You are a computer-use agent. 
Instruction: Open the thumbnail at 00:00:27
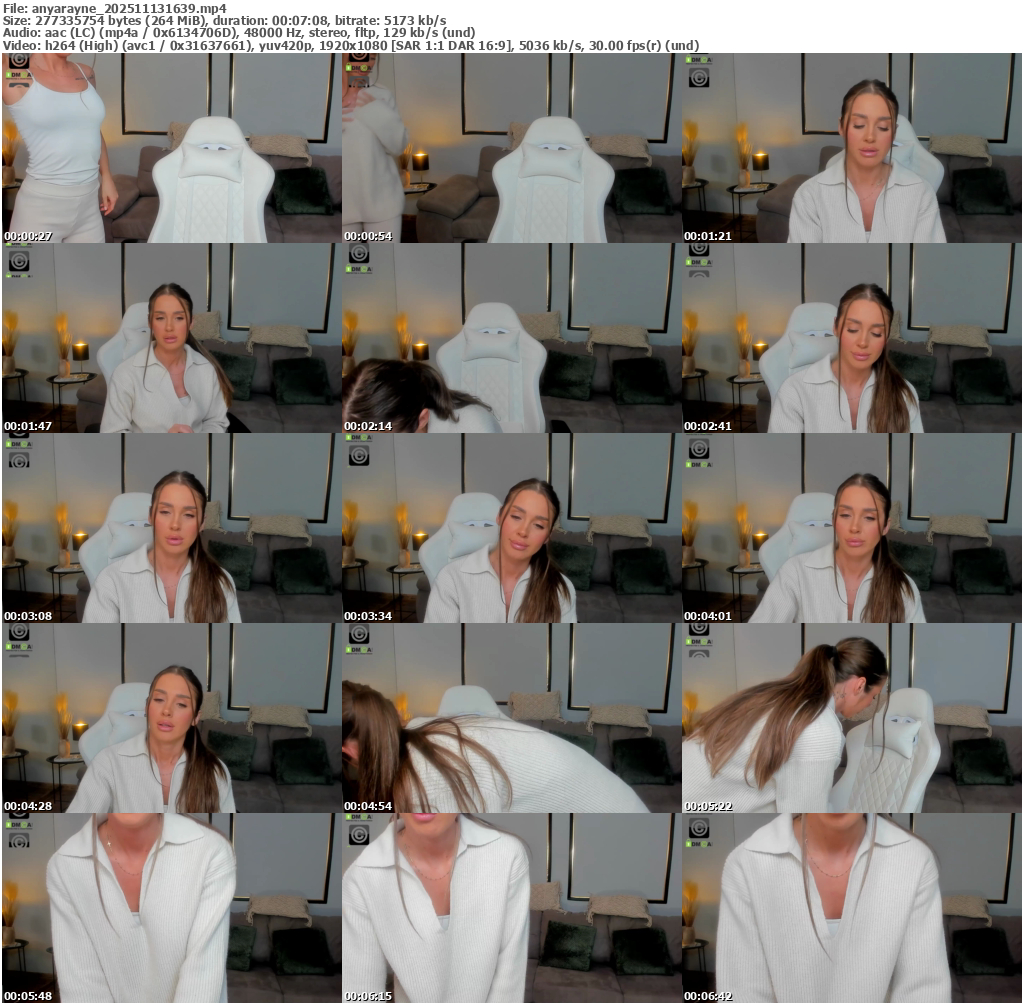pyautogui.click(x=171, y=148)
